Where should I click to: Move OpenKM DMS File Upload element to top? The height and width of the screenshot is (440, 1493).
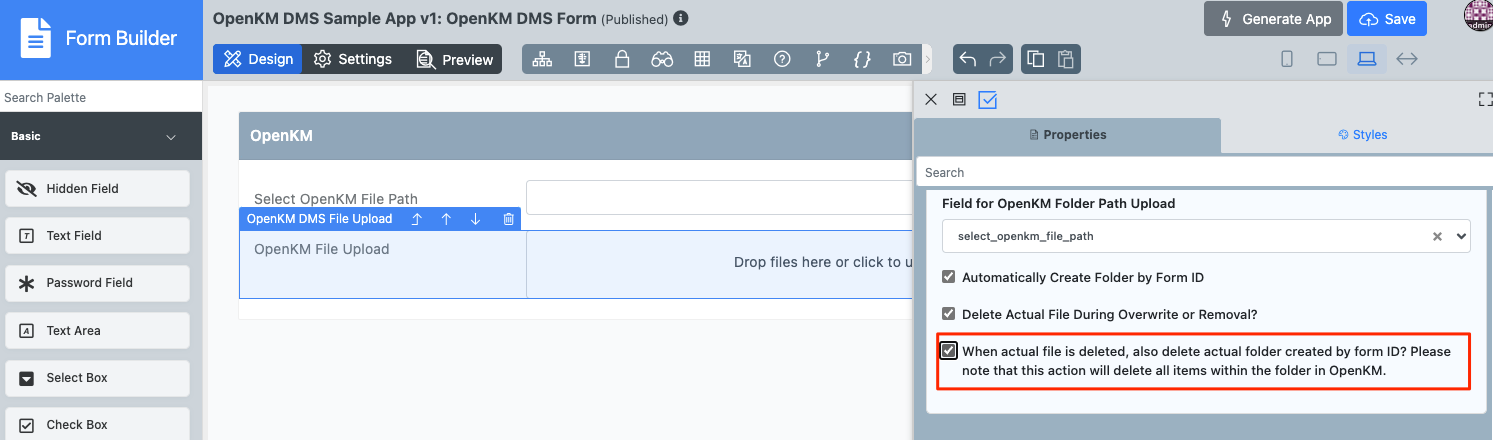coord(417,219)
